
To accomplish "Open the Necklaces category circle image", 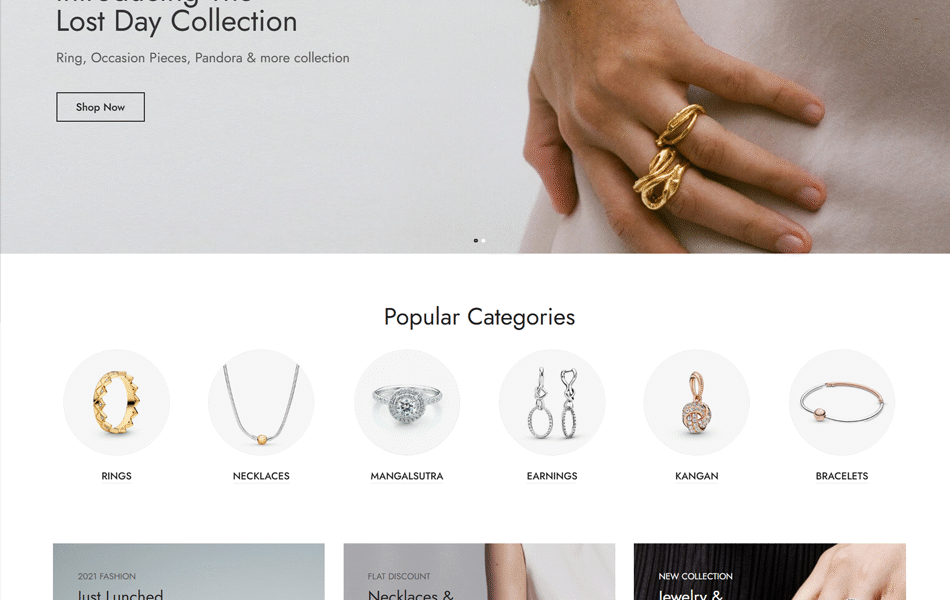I will [x=261, y=402].
